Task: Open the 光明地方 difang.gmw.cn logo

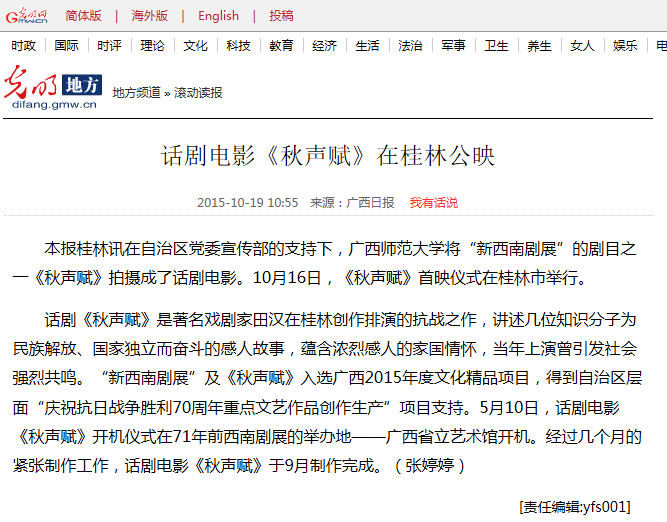Action: (53, 87)
